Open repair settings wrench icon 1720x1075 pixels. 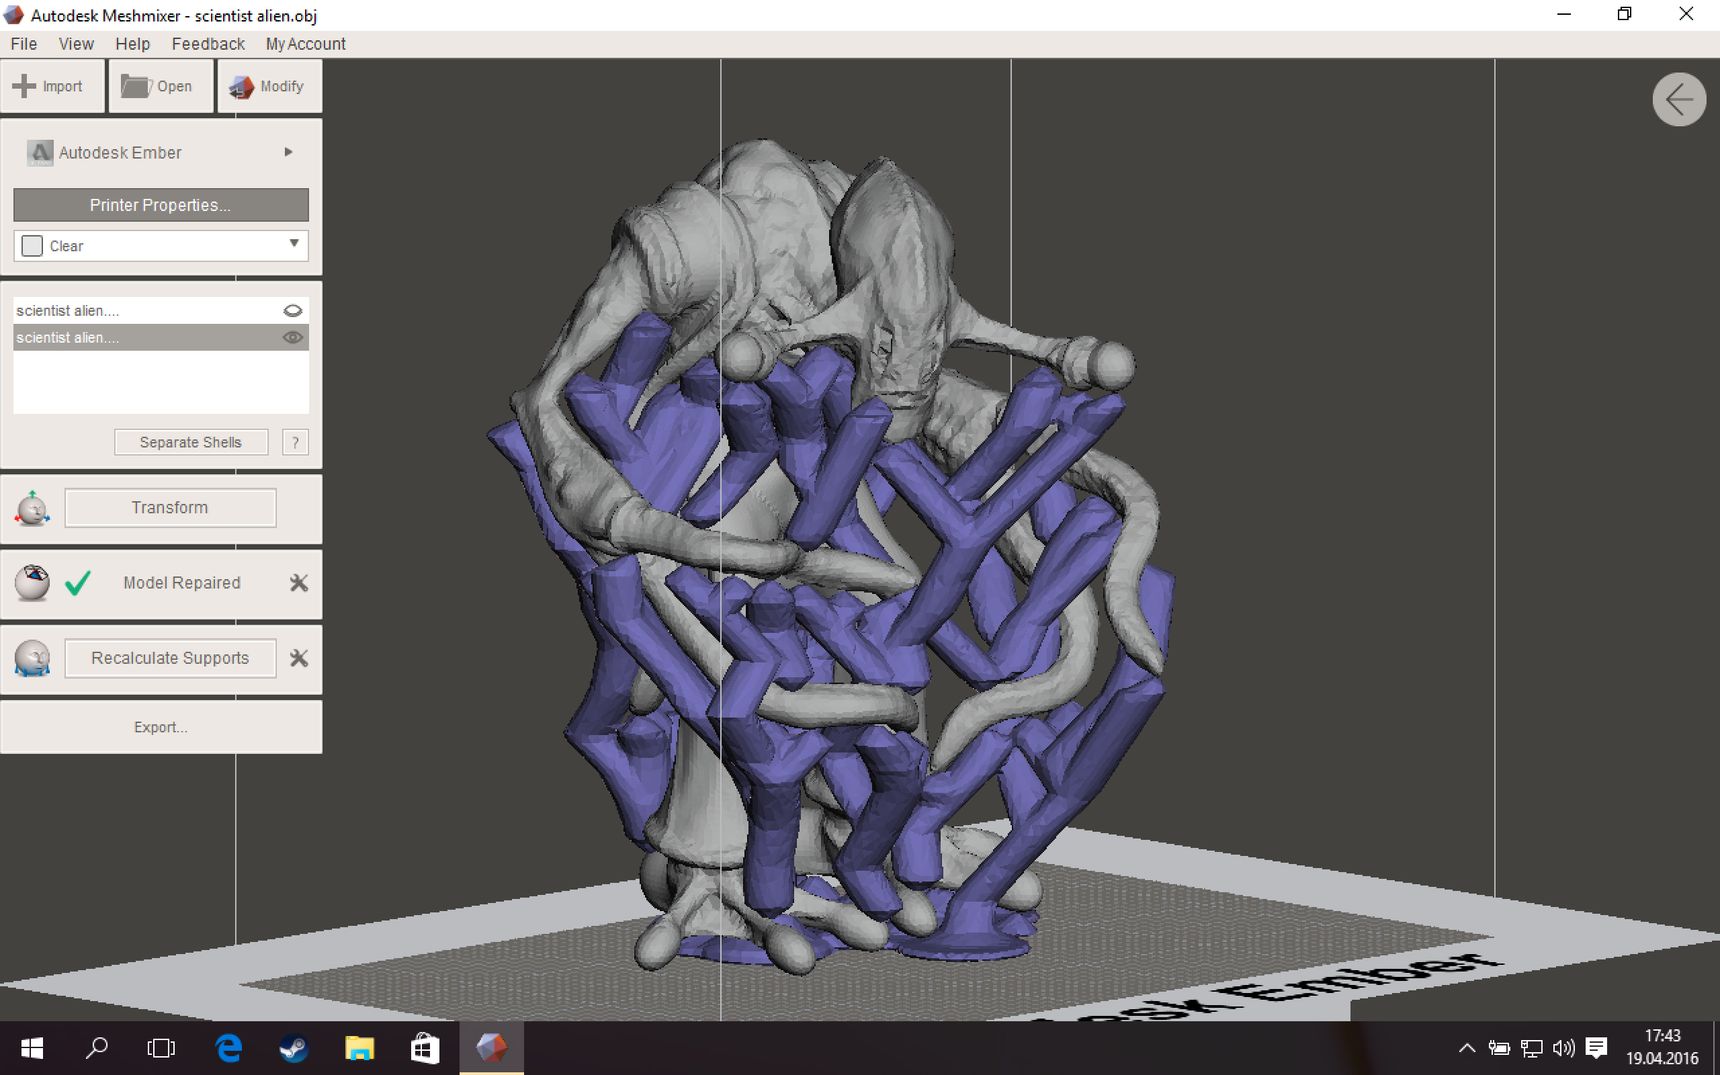(x=299, y=583)
